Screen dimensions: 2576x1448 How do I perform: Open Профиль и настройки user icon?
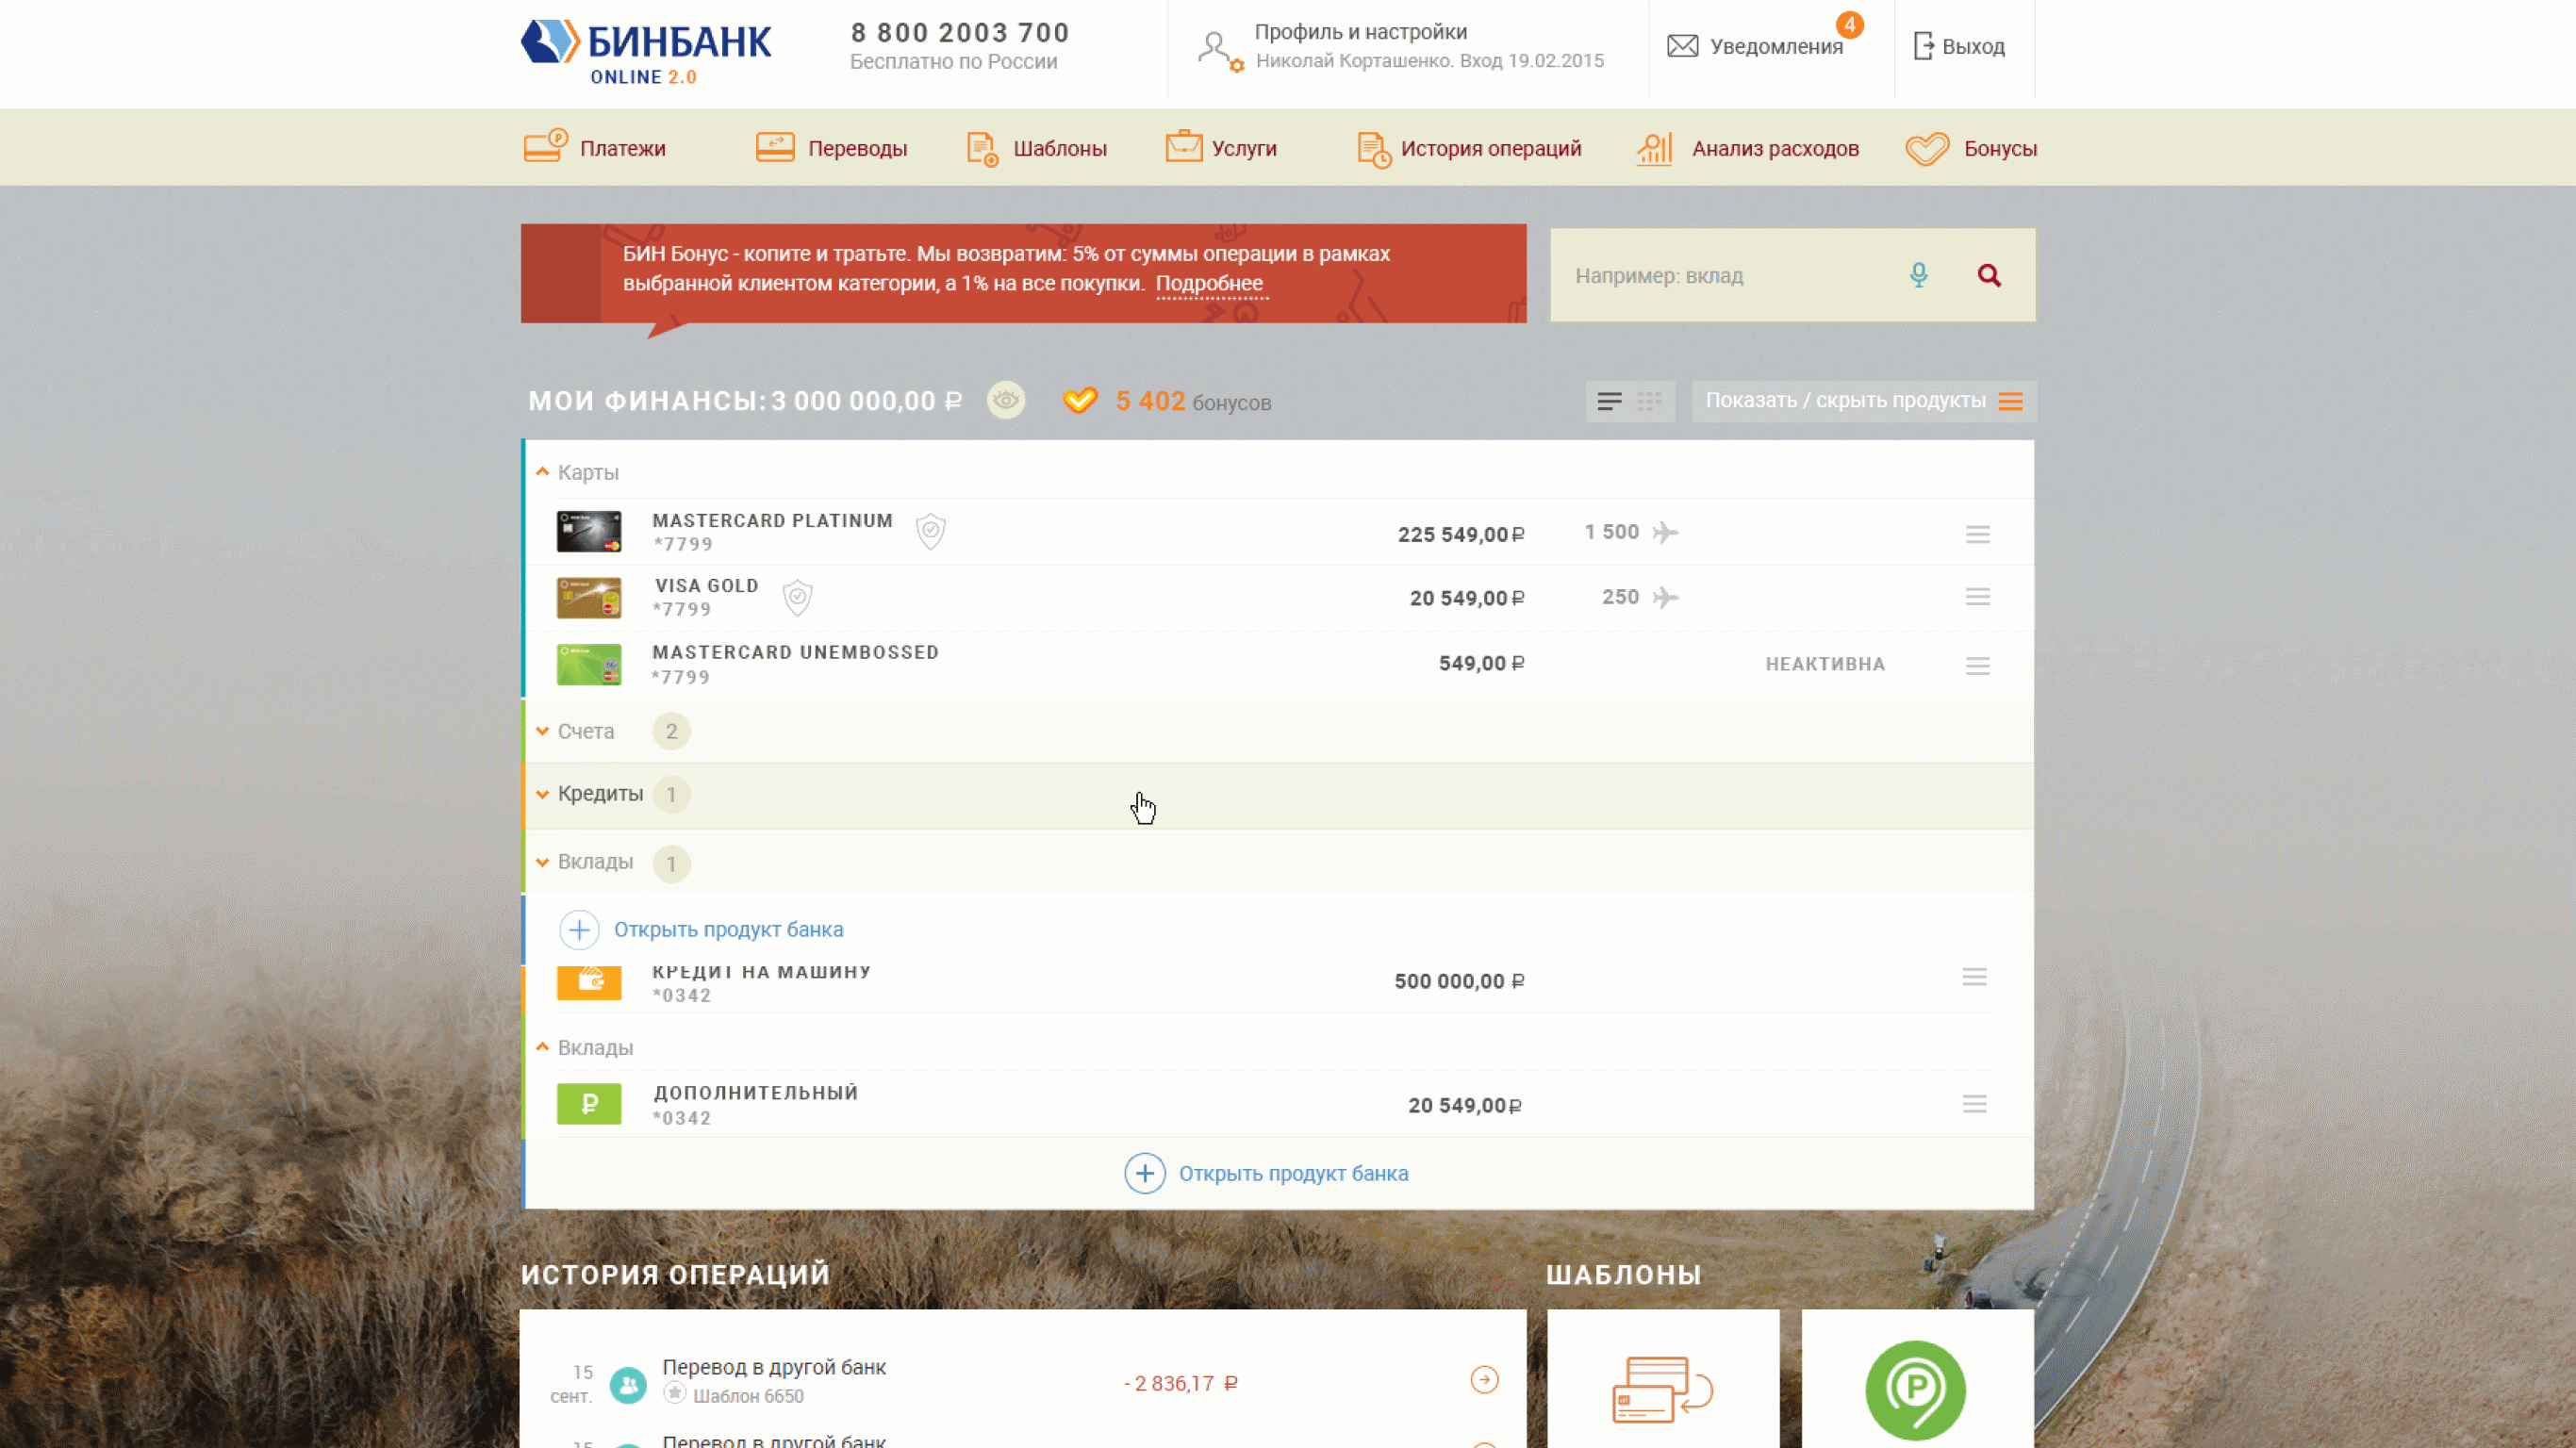click(x=1219, y=50)
